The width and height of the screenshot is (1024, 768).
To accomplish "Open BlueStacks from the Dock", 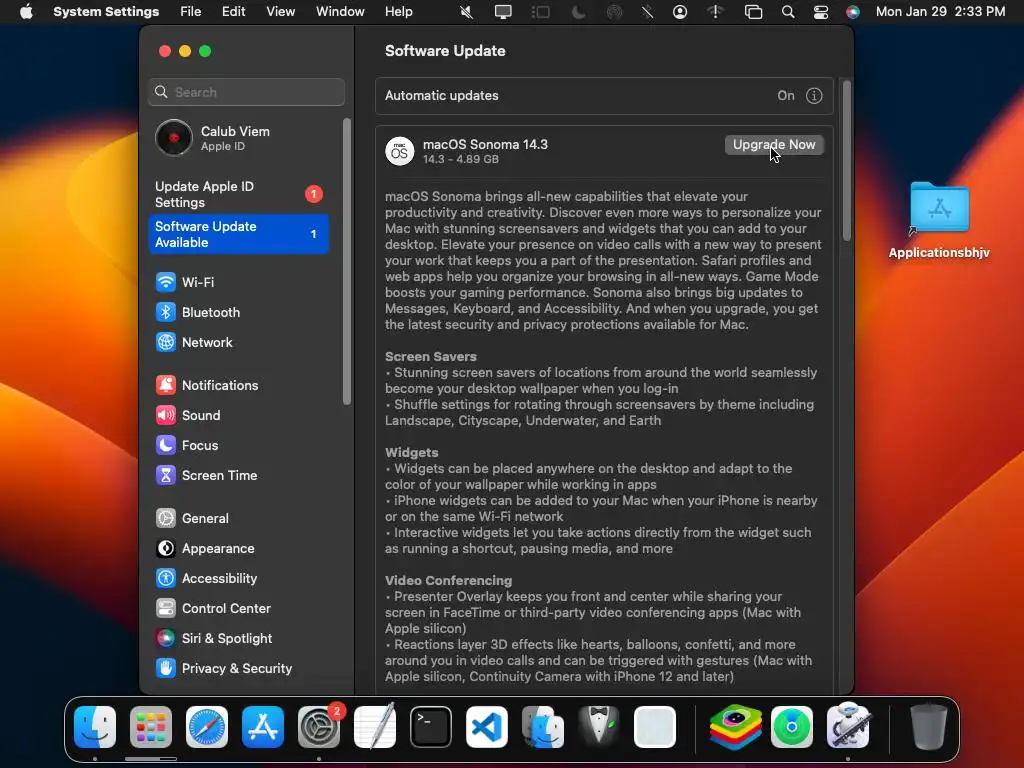I will (x=736, y=727).
